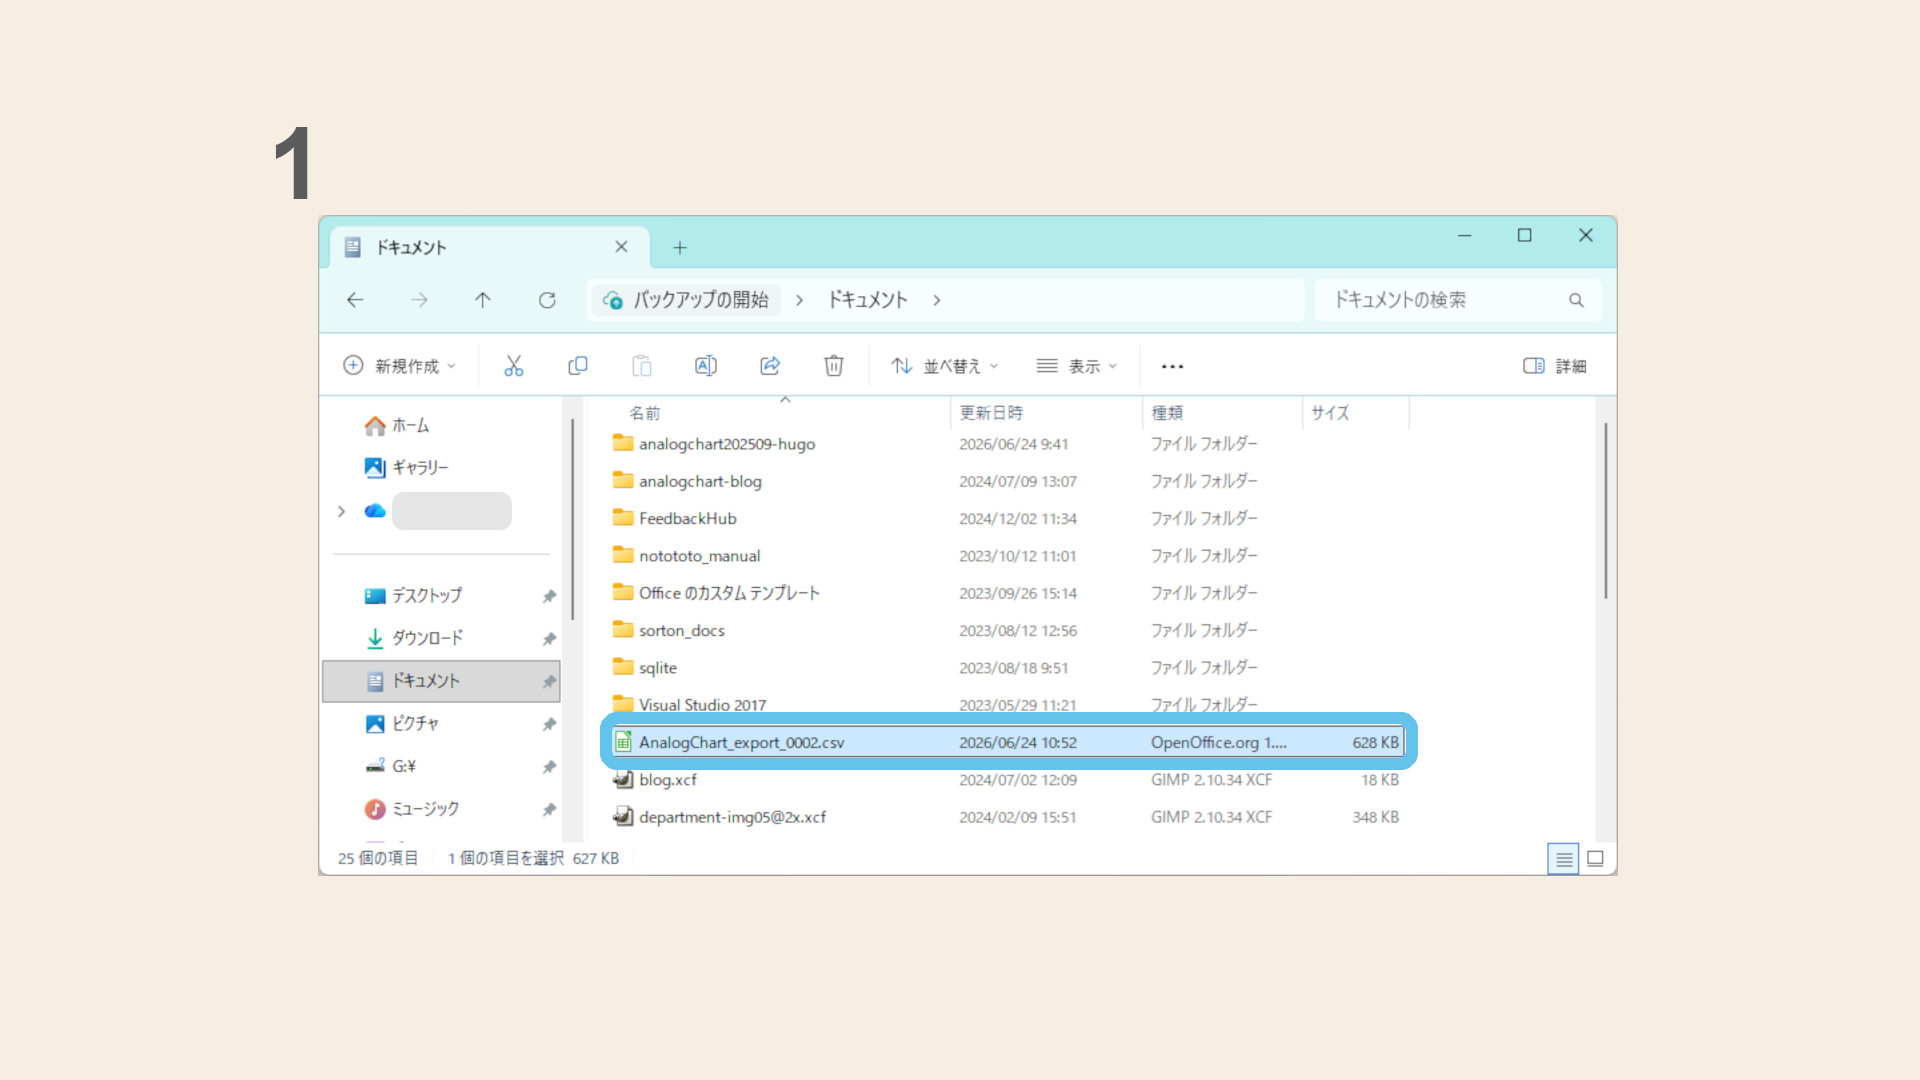Click the Copy icon in toolbar
This screenshot has width=1920, height=1080.
click(x=577, y=366)
